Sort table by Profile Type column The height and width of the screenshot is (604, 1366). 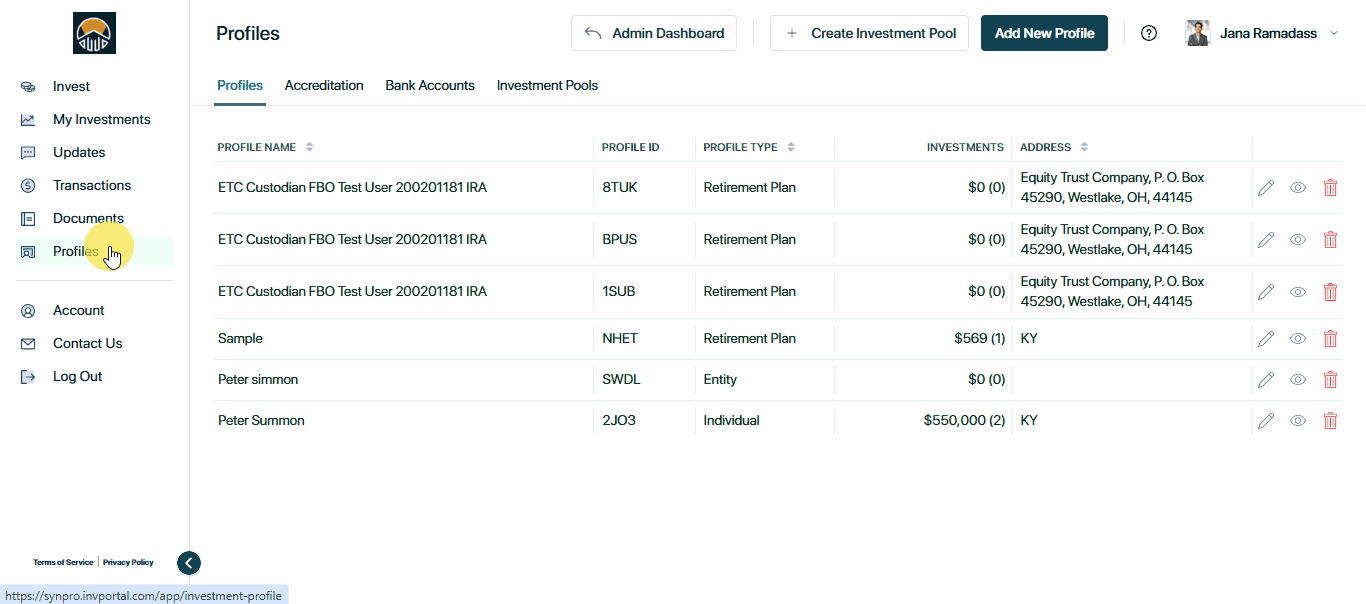tap(791, 147)
